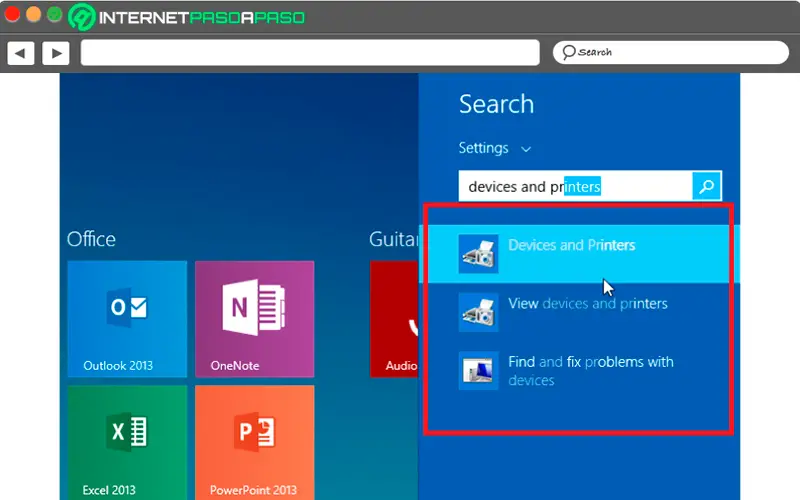
Task: Click the back arrow browser button
Action: [21, 53]
